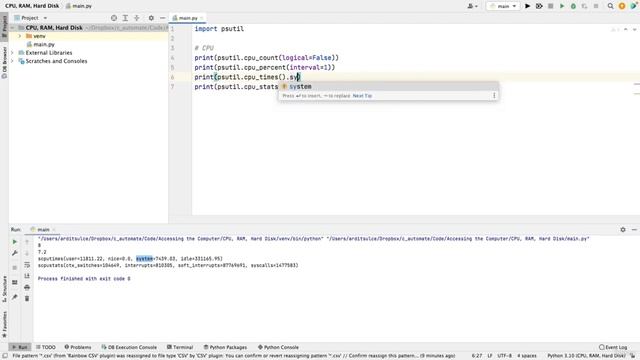Click the Run panel layout icon

coord(15,282)
